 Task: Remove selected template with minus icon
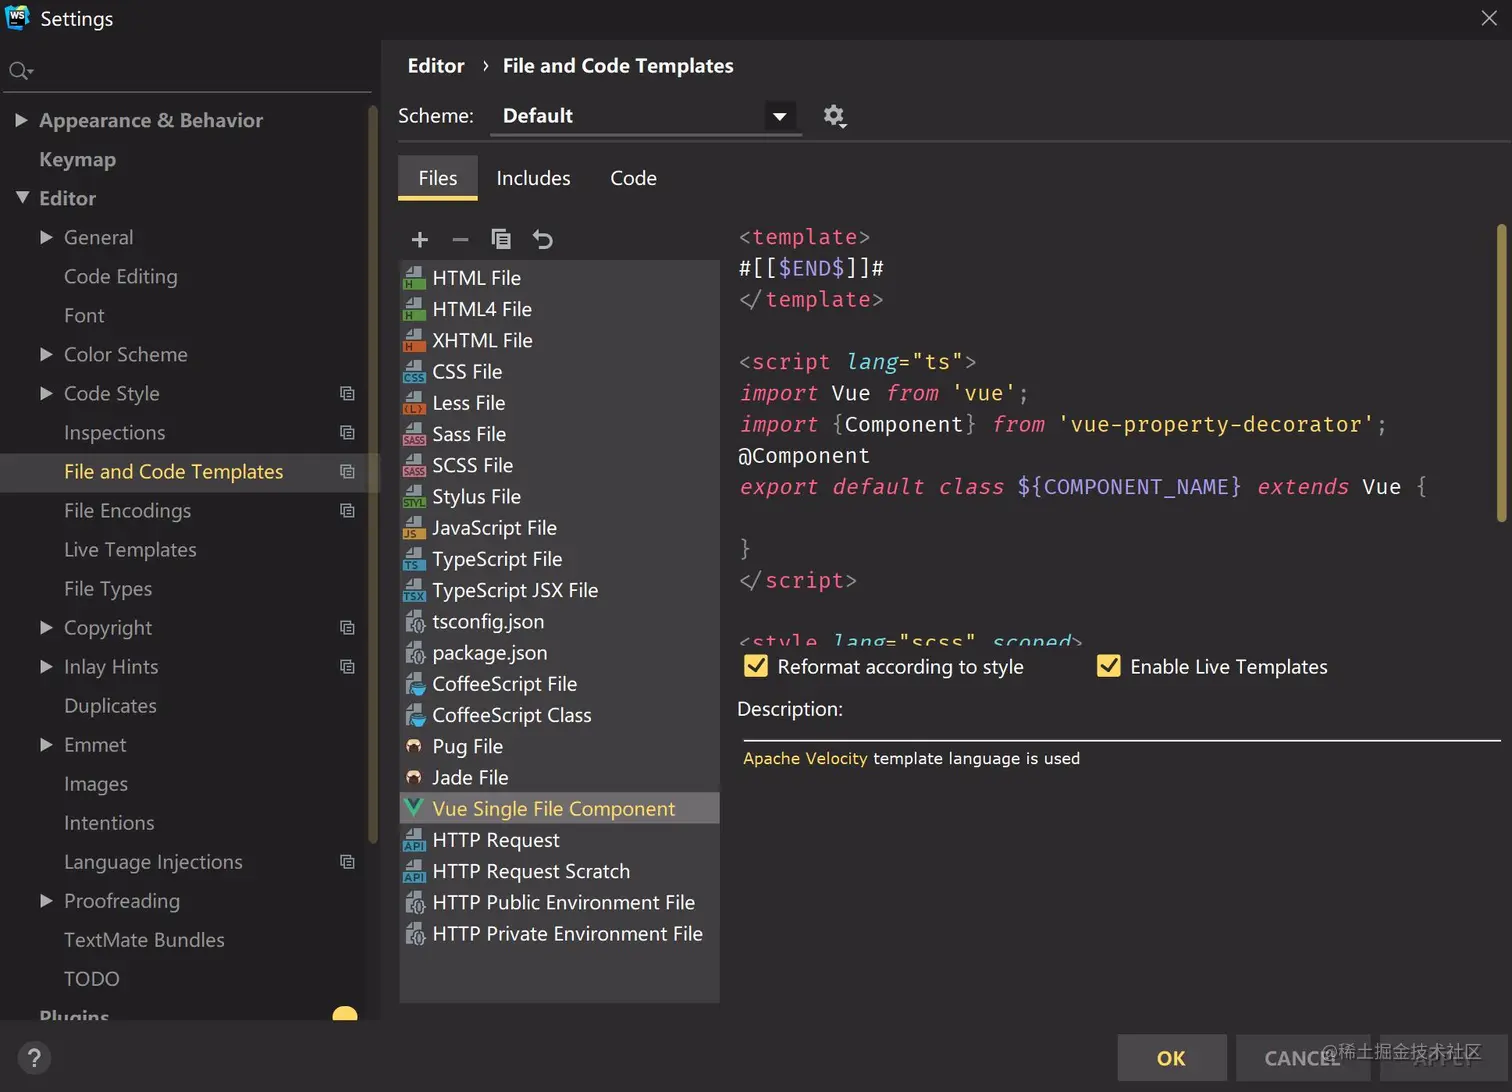460,239
